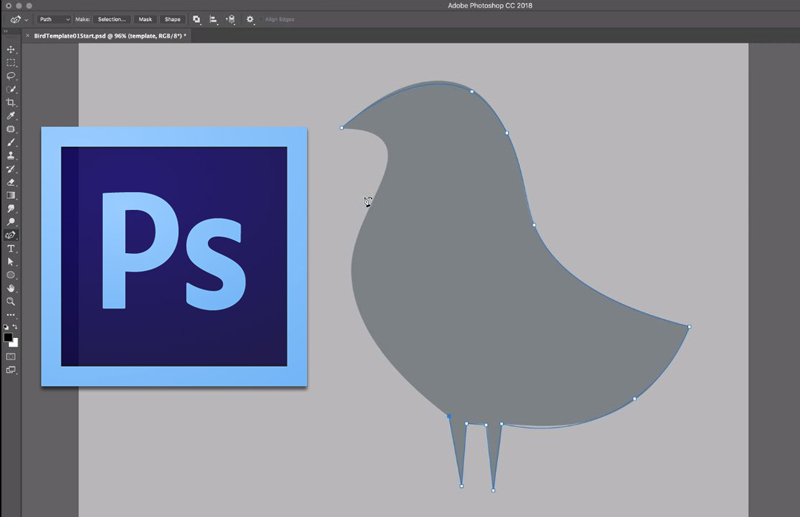The image size is (800, 517).
Task: Swap foreground and background colors
Action: coord(15,327)
